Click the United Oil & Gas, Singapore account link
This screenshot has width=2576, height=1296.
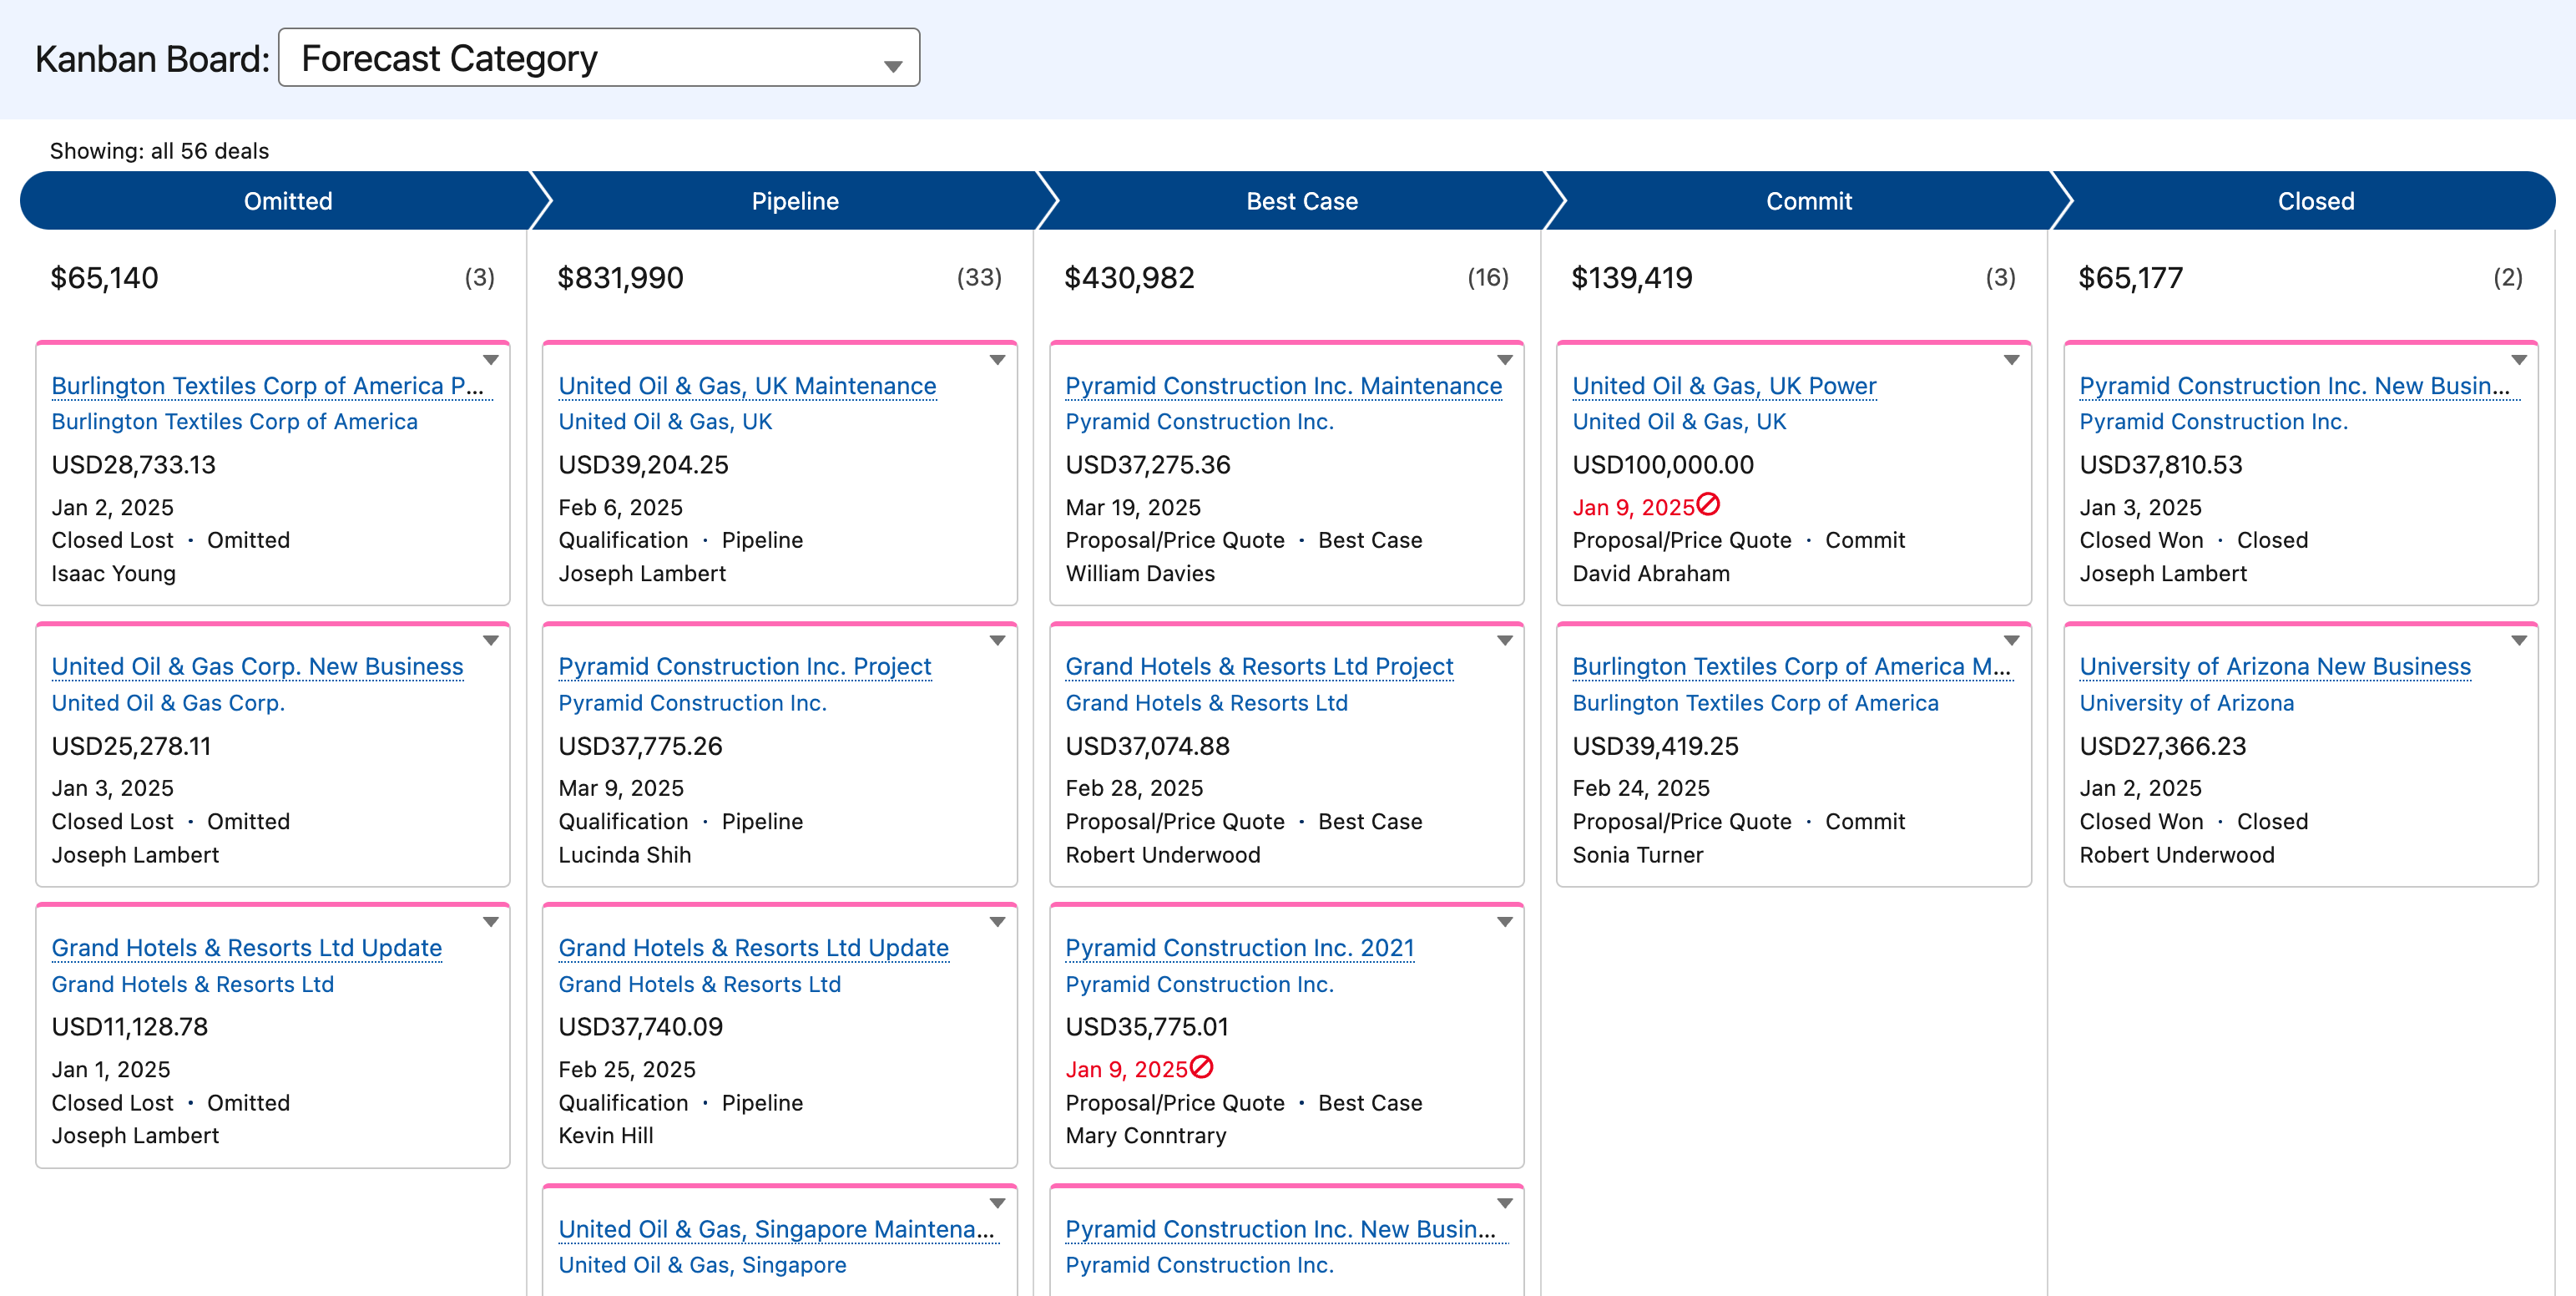click(x=703, y=1264)
